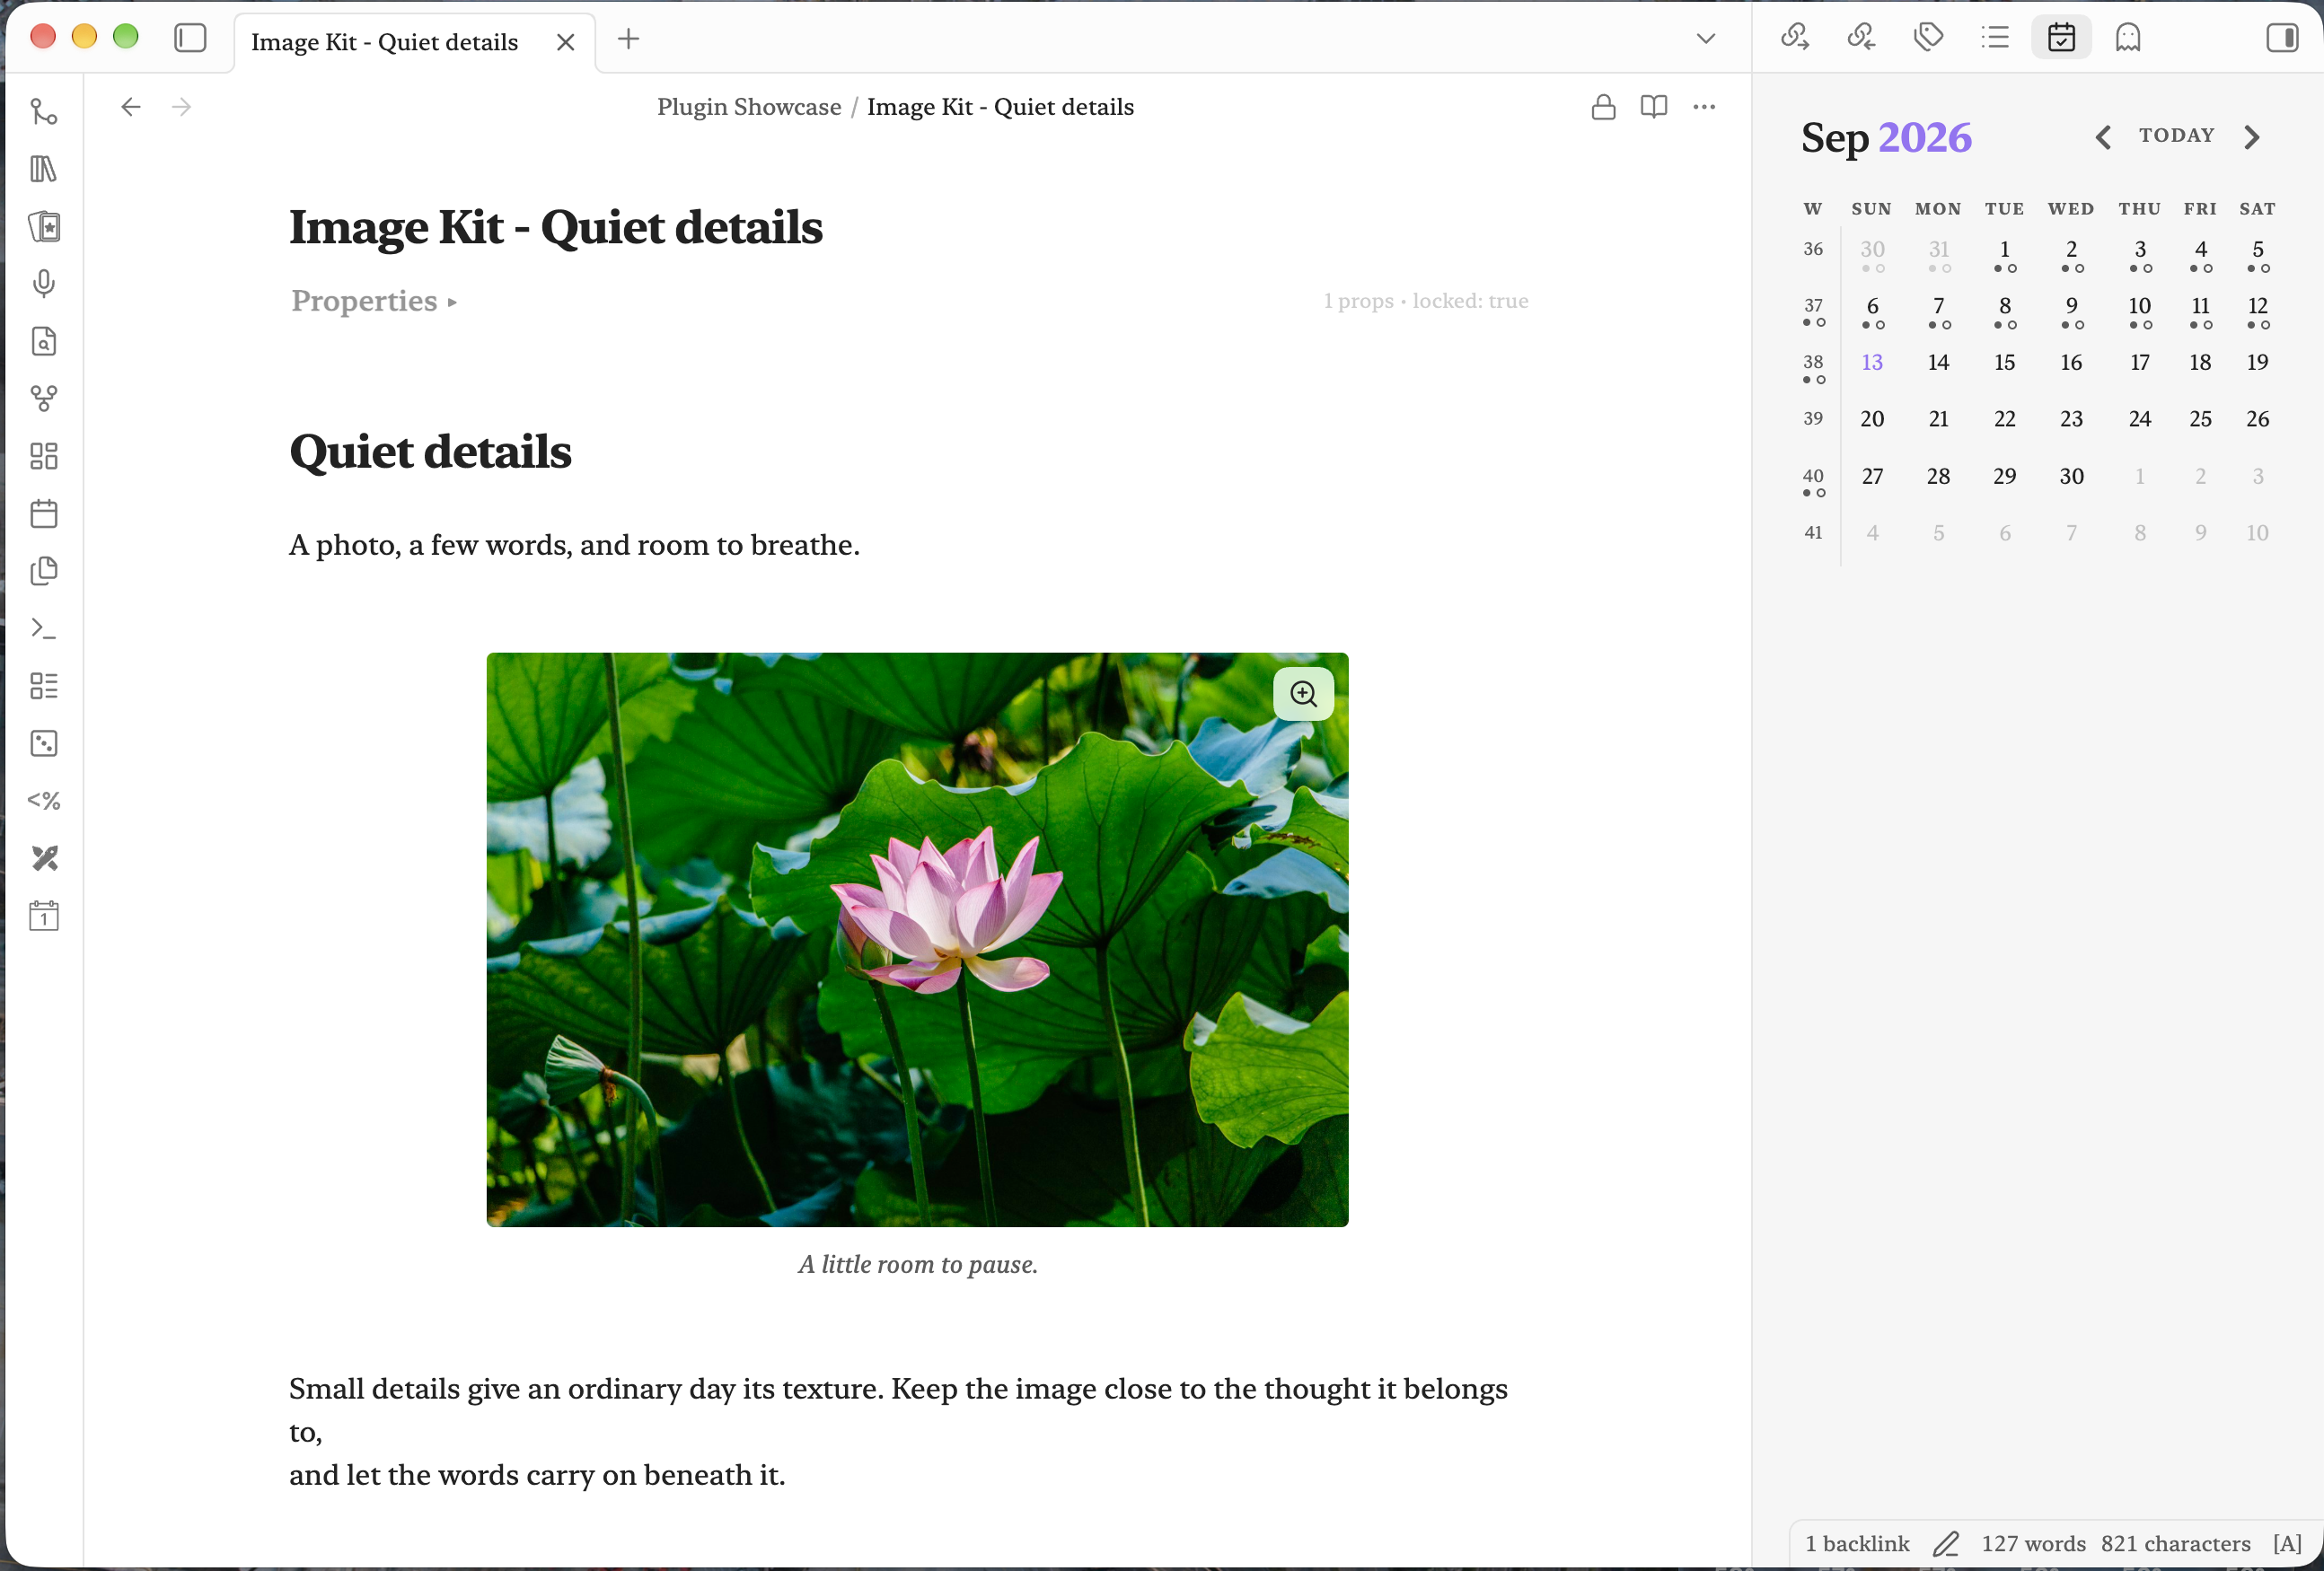Click TODAY in the calendar
Viewport: 2324px width, 1571px height.
(2176, 136)
